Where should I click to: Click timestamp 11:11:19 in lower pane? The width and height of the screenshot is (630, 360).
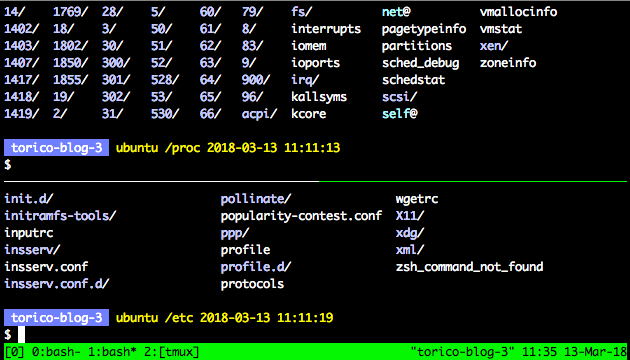click(x=305, y=318)
